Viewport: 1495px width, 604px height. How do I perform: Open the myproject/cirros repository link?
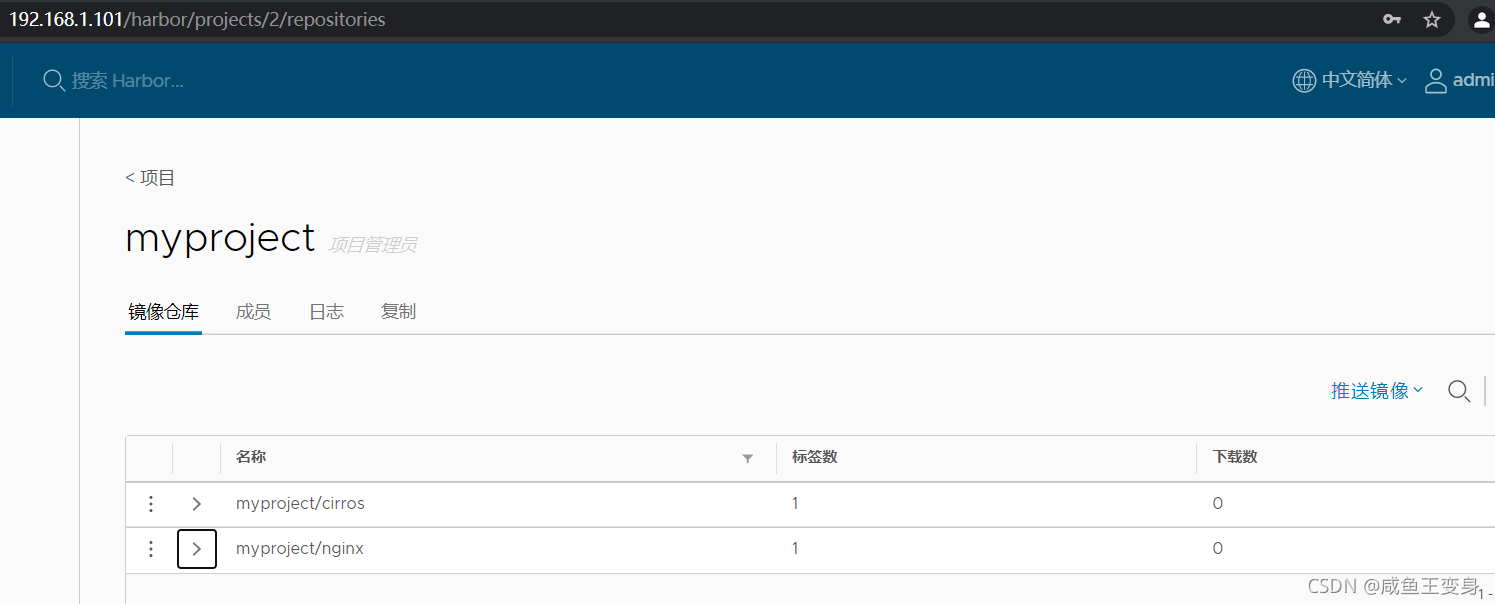pyautogui.click(x=300, y=504)
